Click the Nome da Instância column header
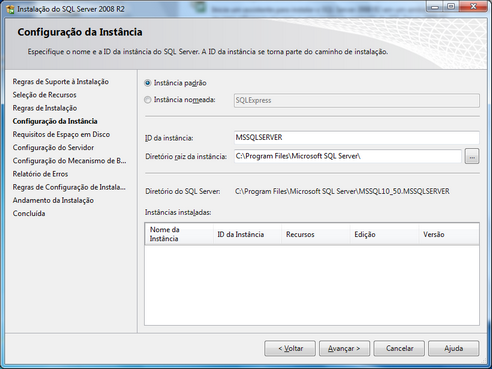Viewport: 492px width, 369px height. (179, 234)
